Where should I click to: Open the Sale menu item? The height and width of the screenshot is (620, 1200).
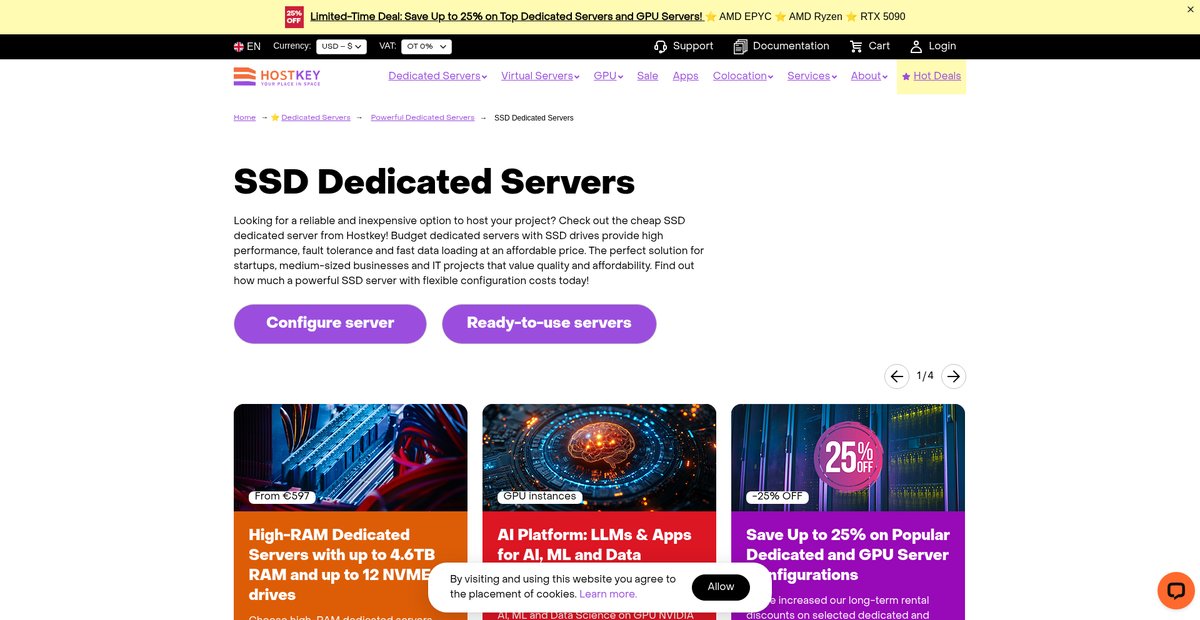pos(648,76)
